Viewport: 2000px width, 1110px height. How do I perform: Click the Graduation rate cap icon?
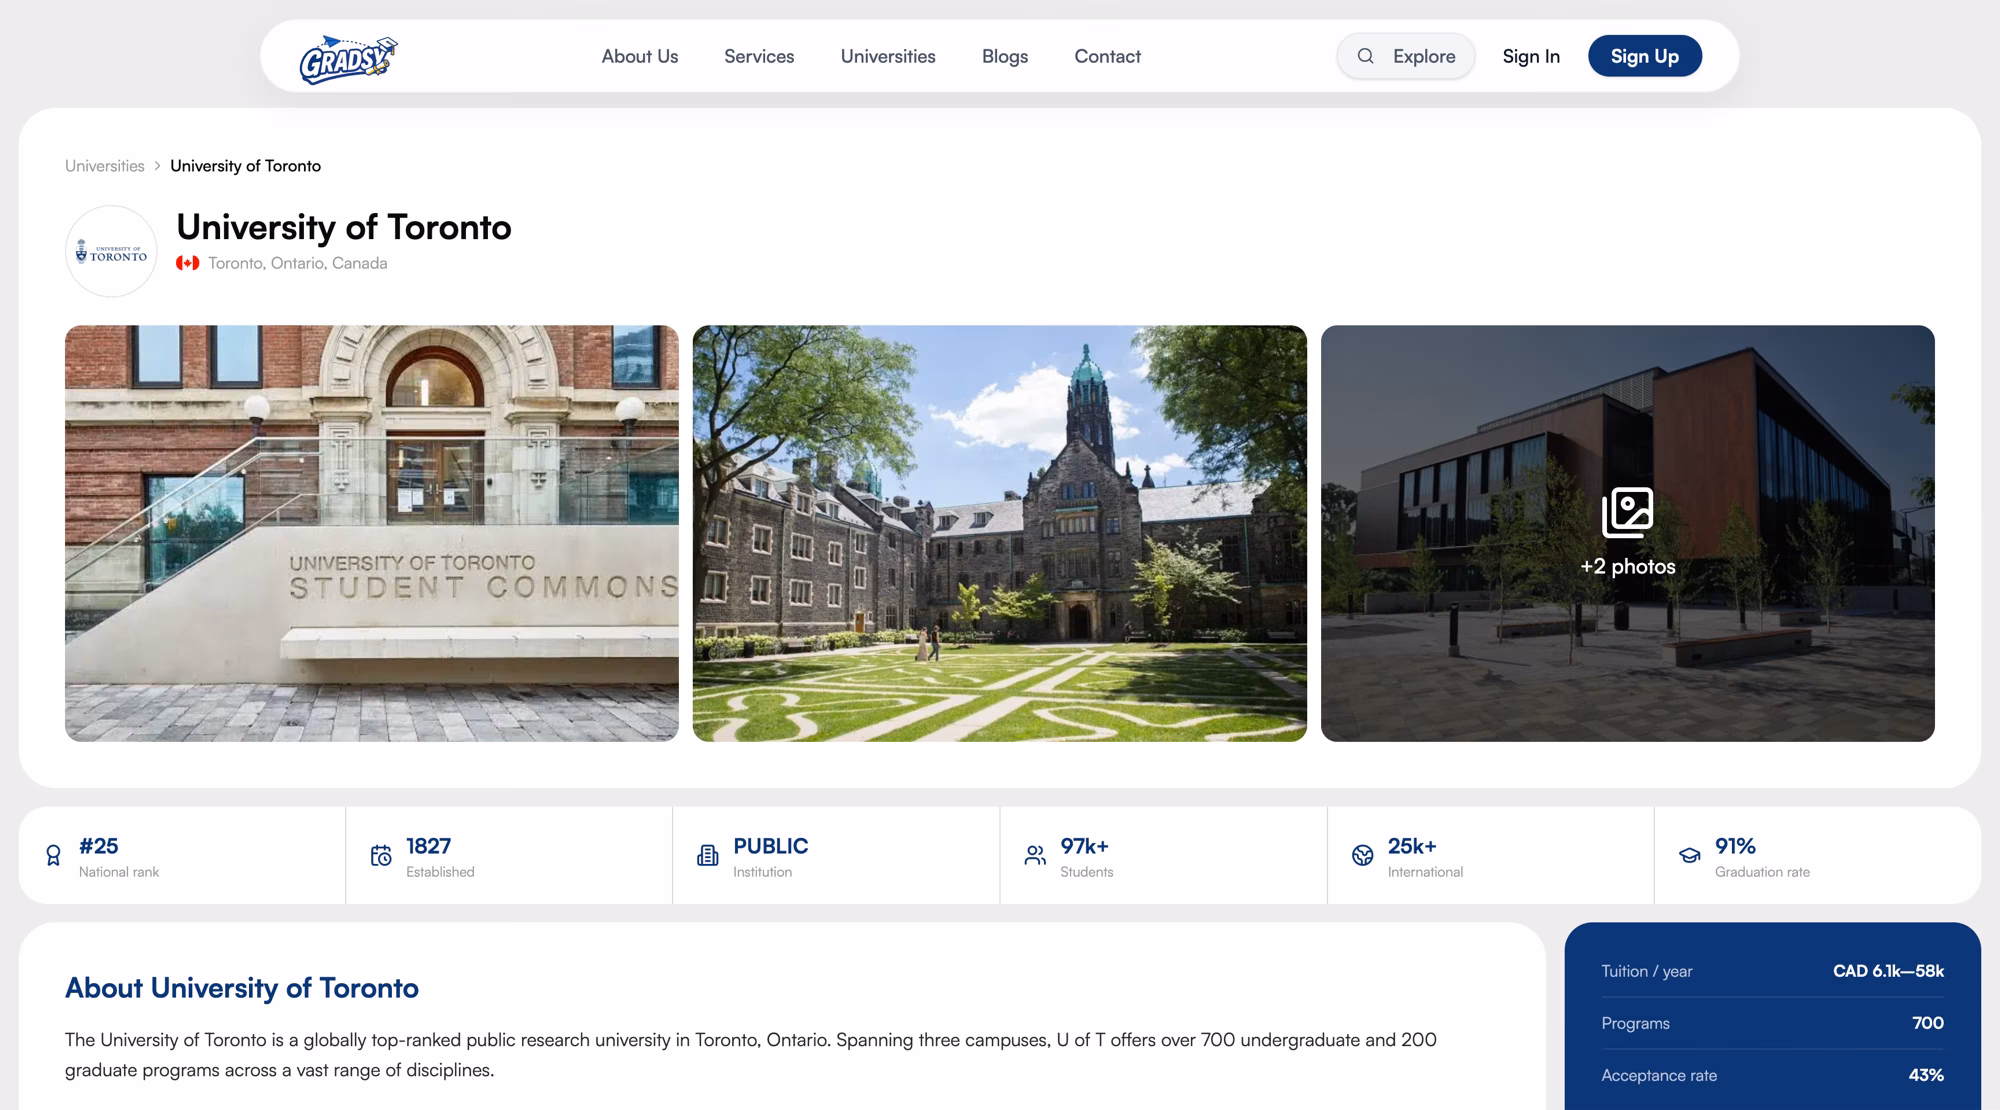1689,855
